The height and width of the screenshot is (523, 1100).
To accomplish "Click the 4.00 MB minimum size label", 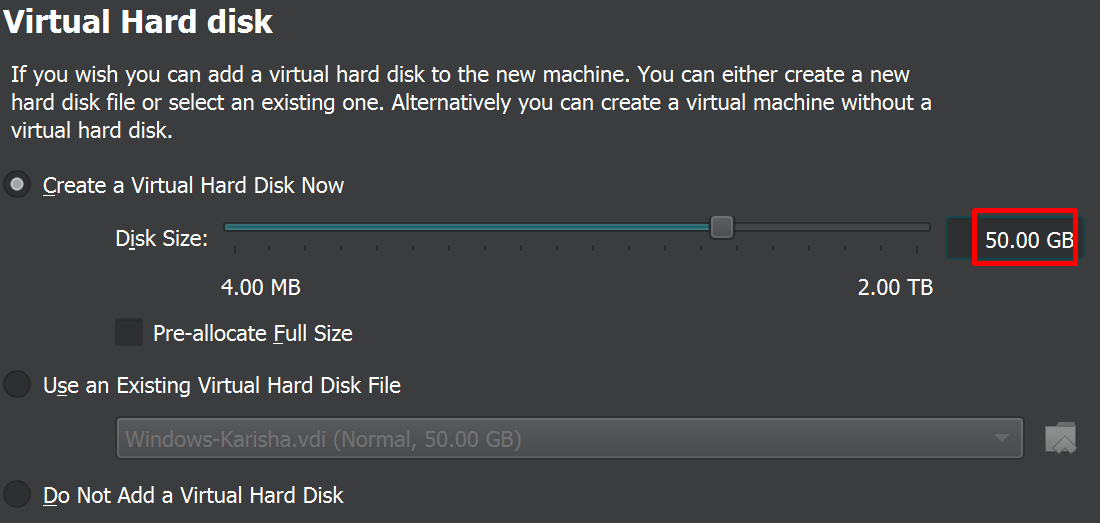I will tap(261, 287).
